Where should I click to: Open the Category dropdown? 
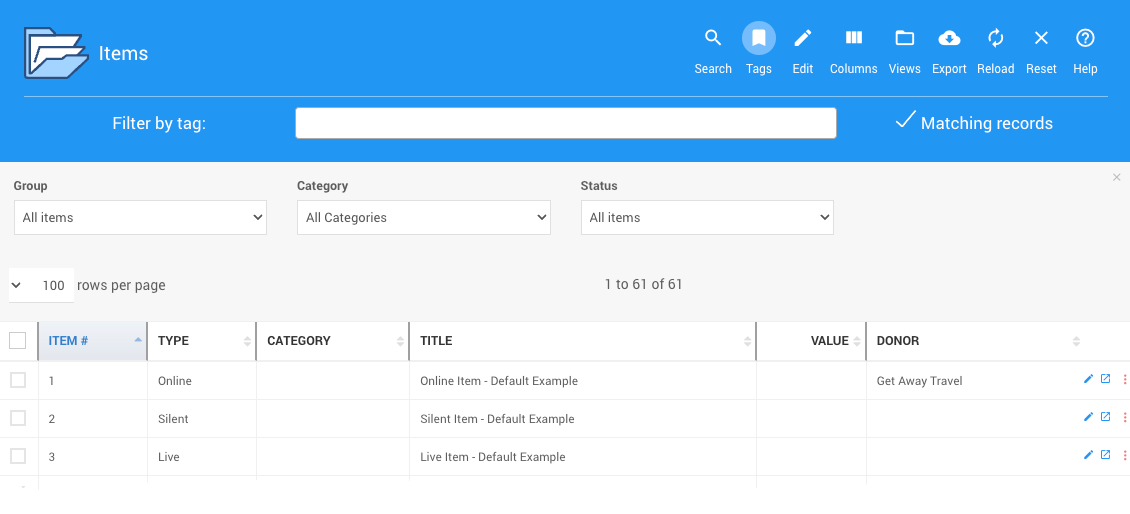[423, 217]
